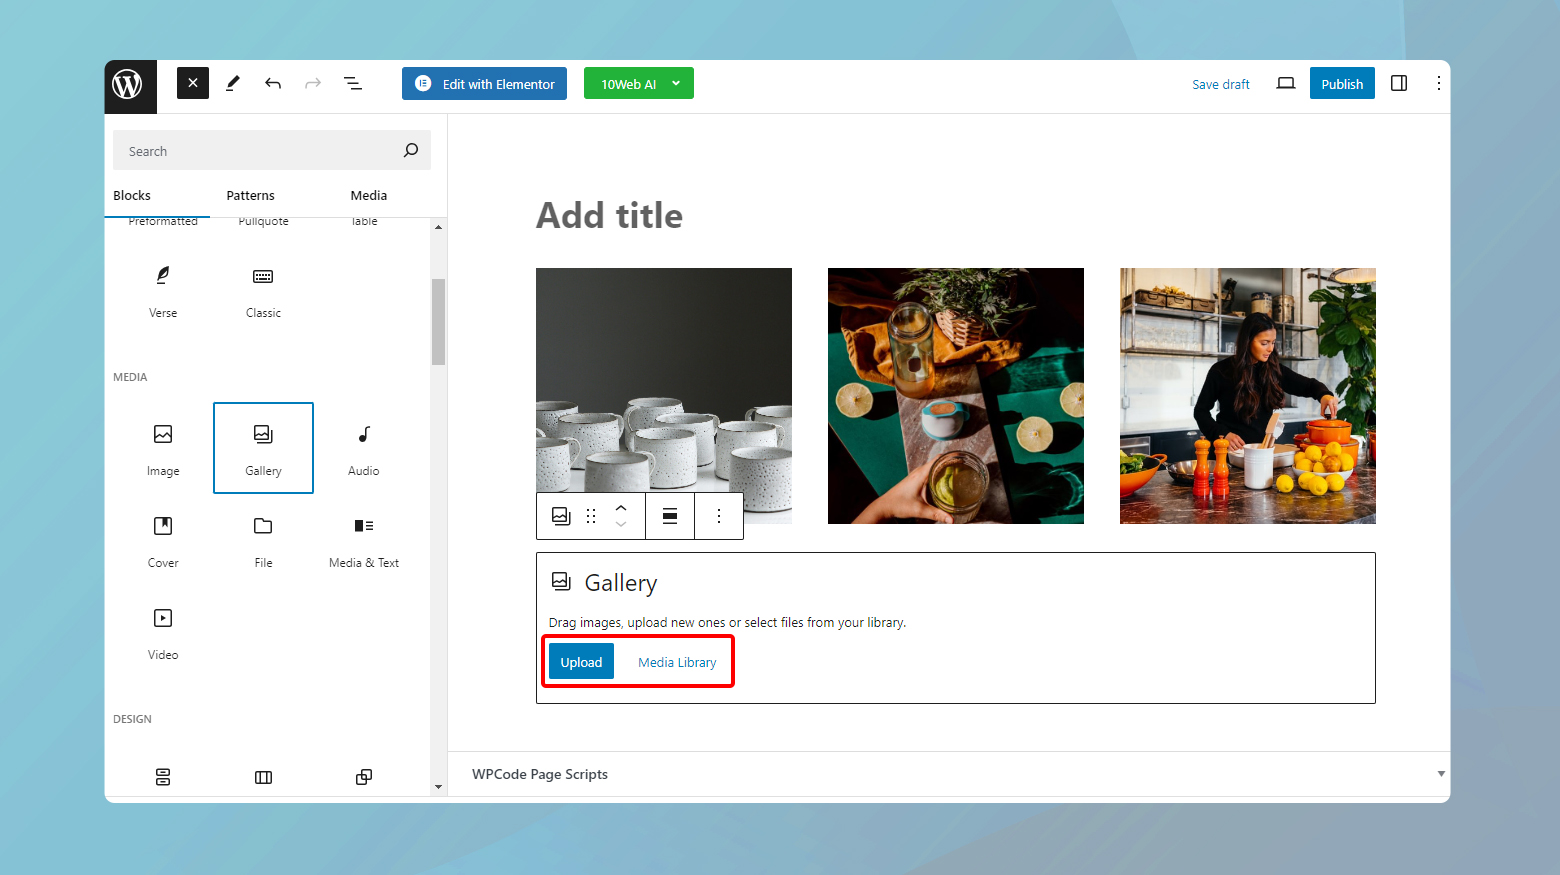This screenshot has width=1560, height=875.
Task: Undo the last change
Action: (x=273, y=83)
